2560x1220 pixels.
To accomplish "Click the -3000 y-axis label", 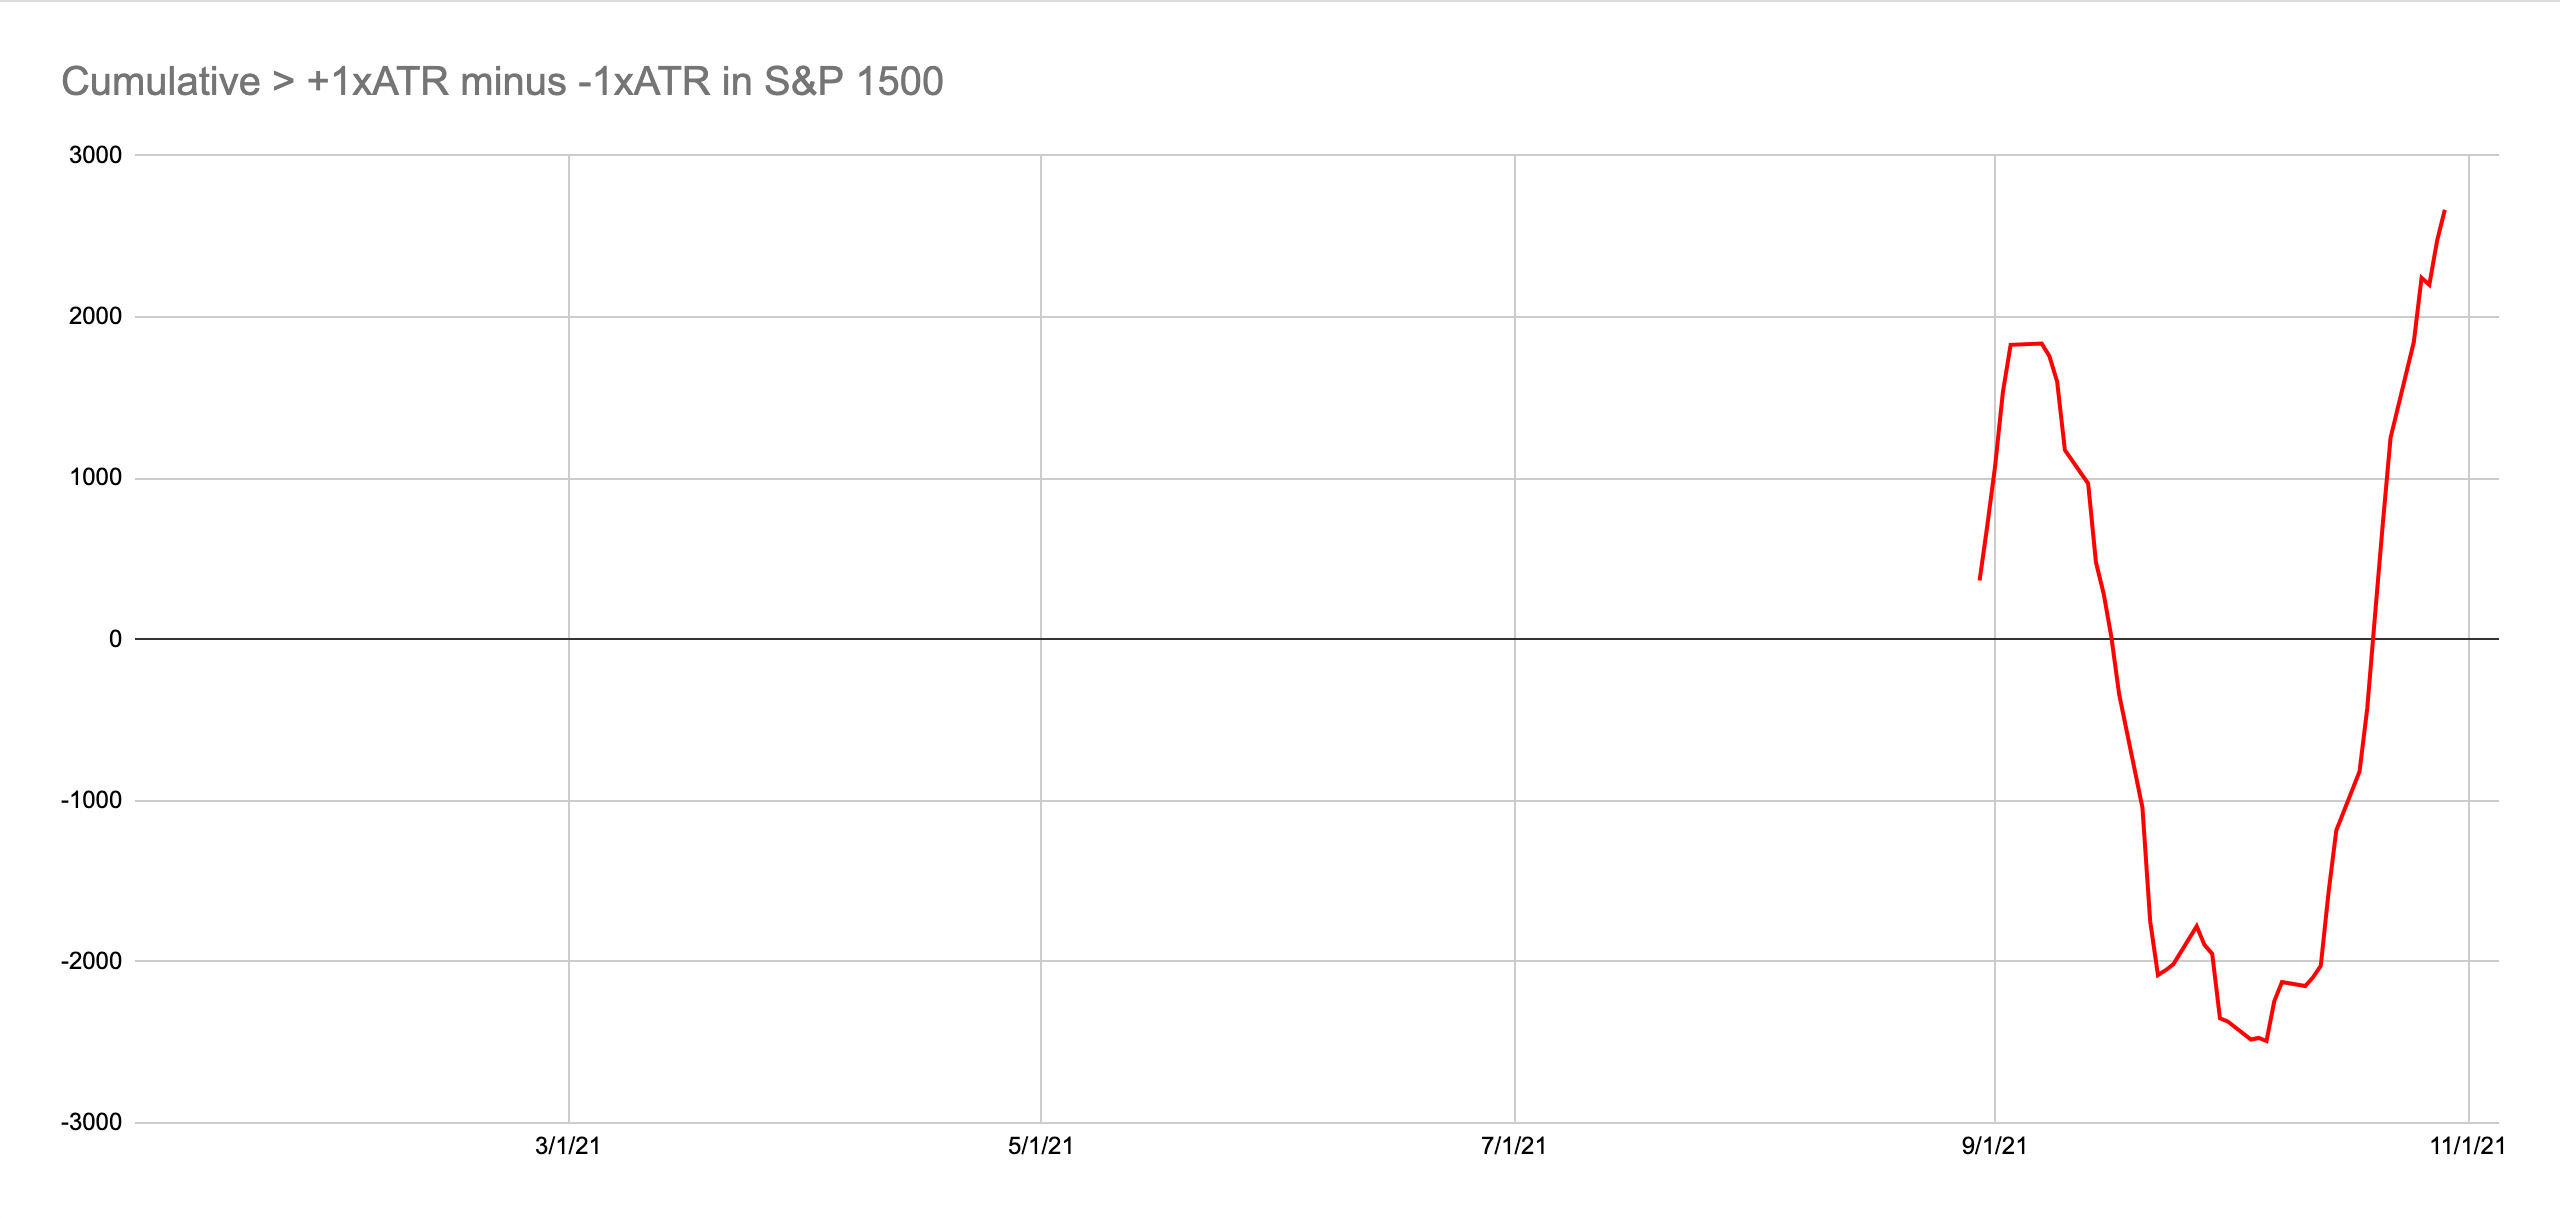I will point(91,1122).
